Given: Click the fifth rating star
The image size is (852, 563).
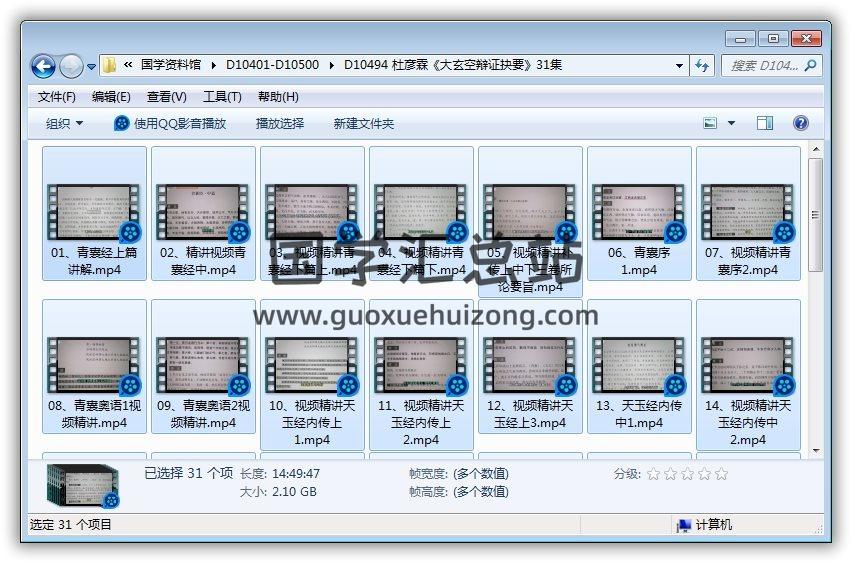Looking at the screenshot, I should click(x=721, y=474).
